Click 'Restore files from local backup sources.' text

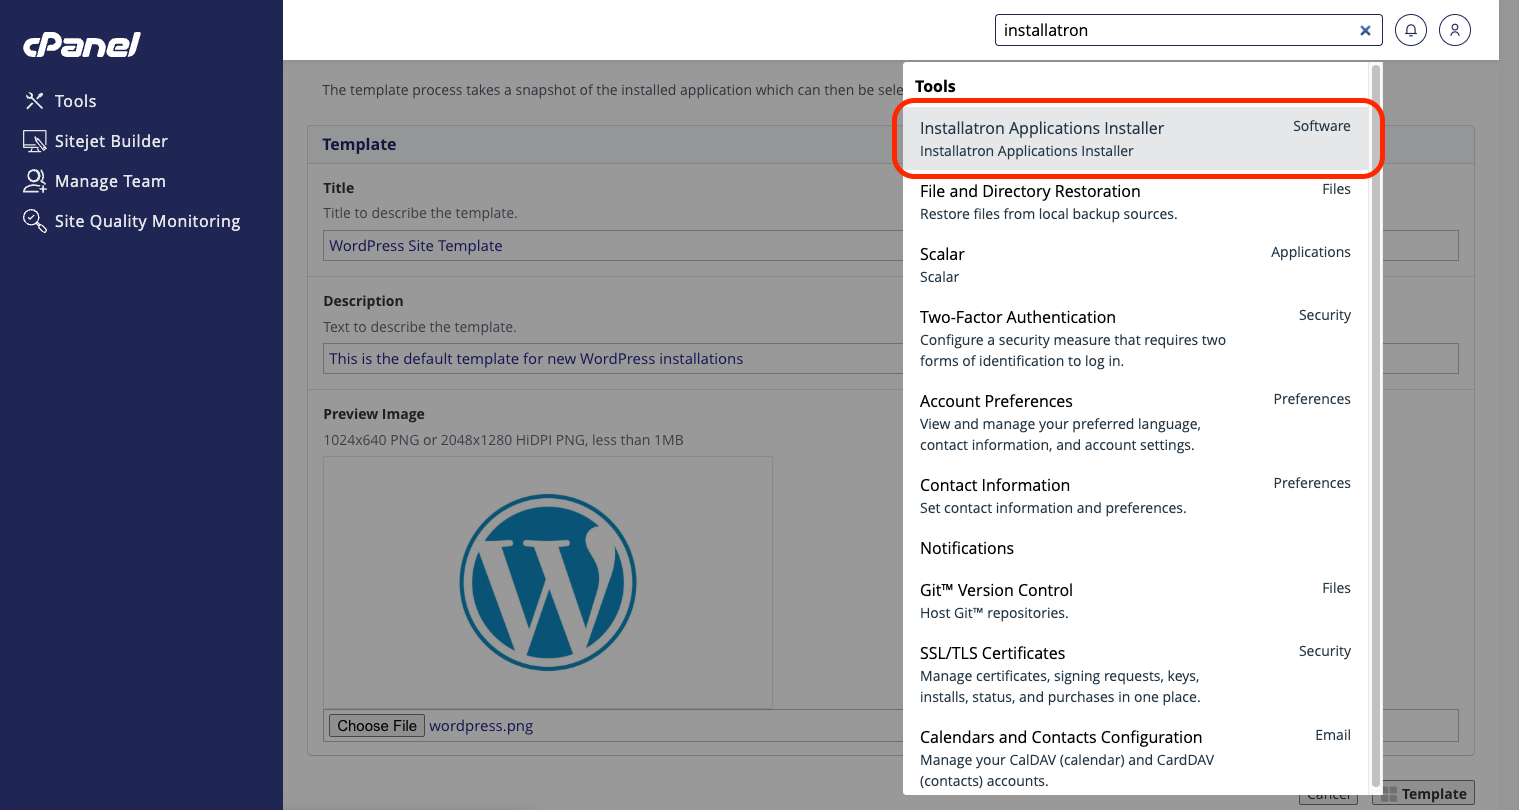click(1049, 214)
